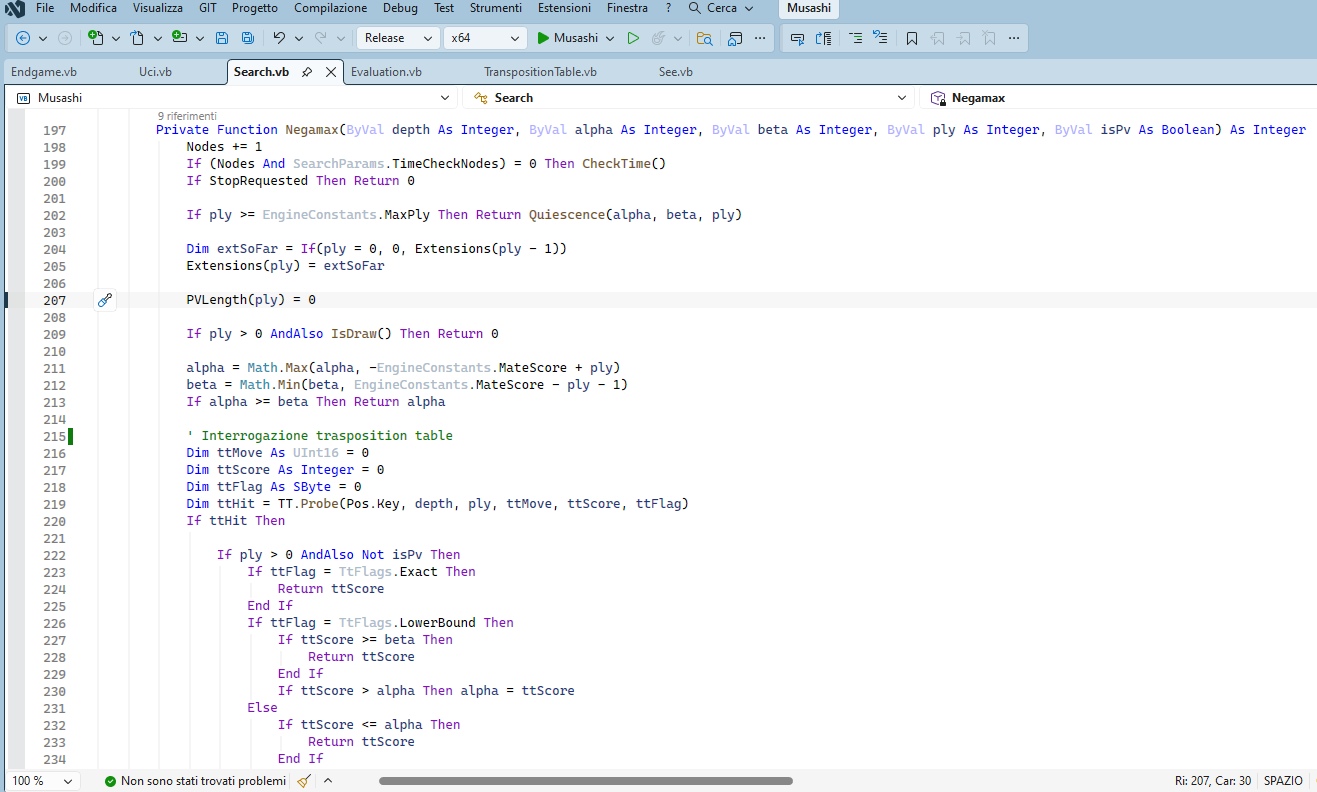Toggle bookmark on current line
Image resolution: width=1317 pixels, height=792 pixels.
click(x=912, y=38)
